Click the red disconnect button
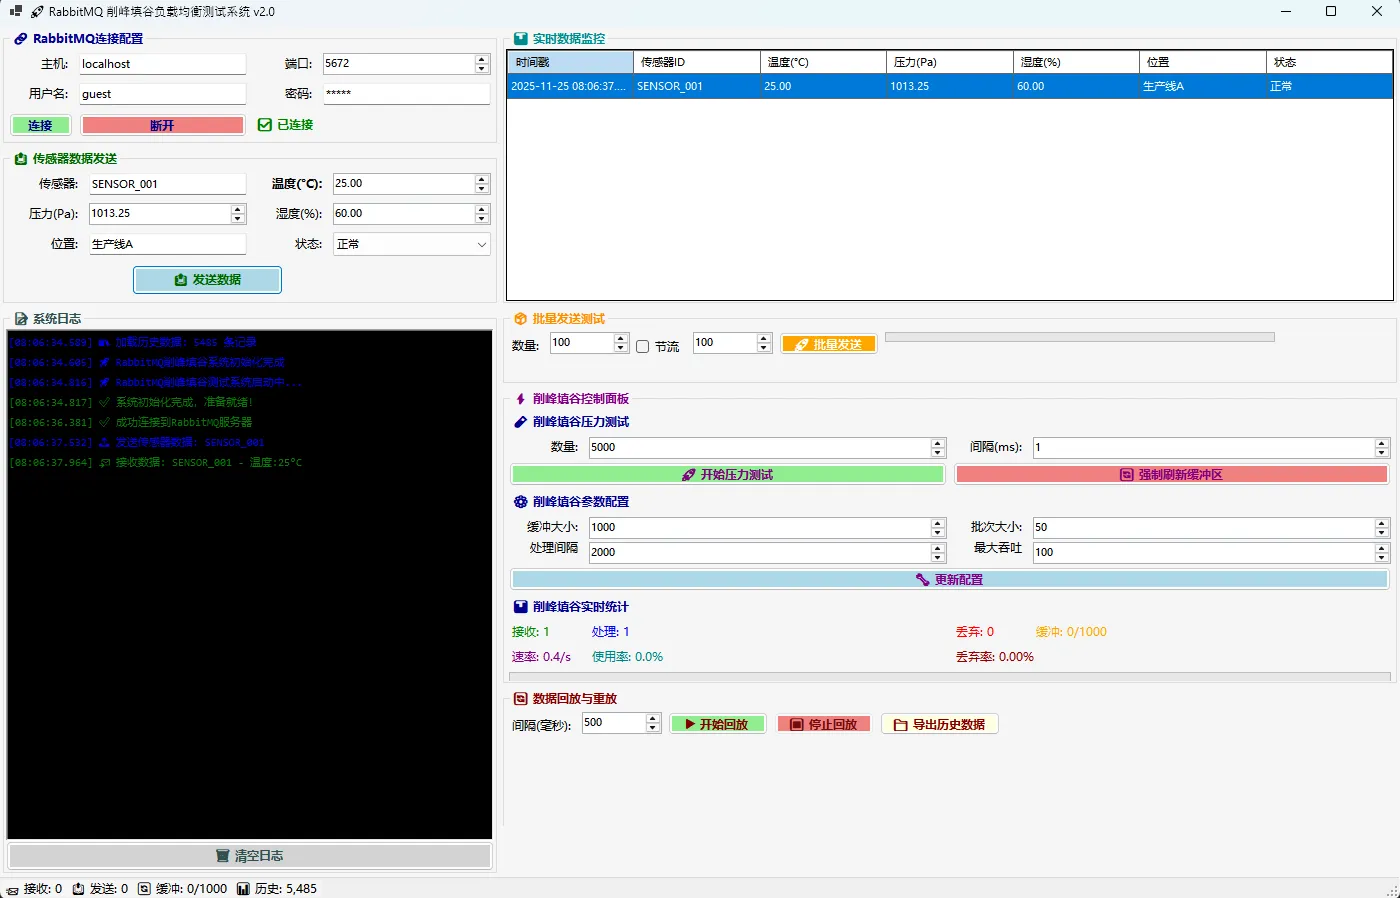This screenshot has width=1400, height=898. pyautogui.click(x=162, y=125)
